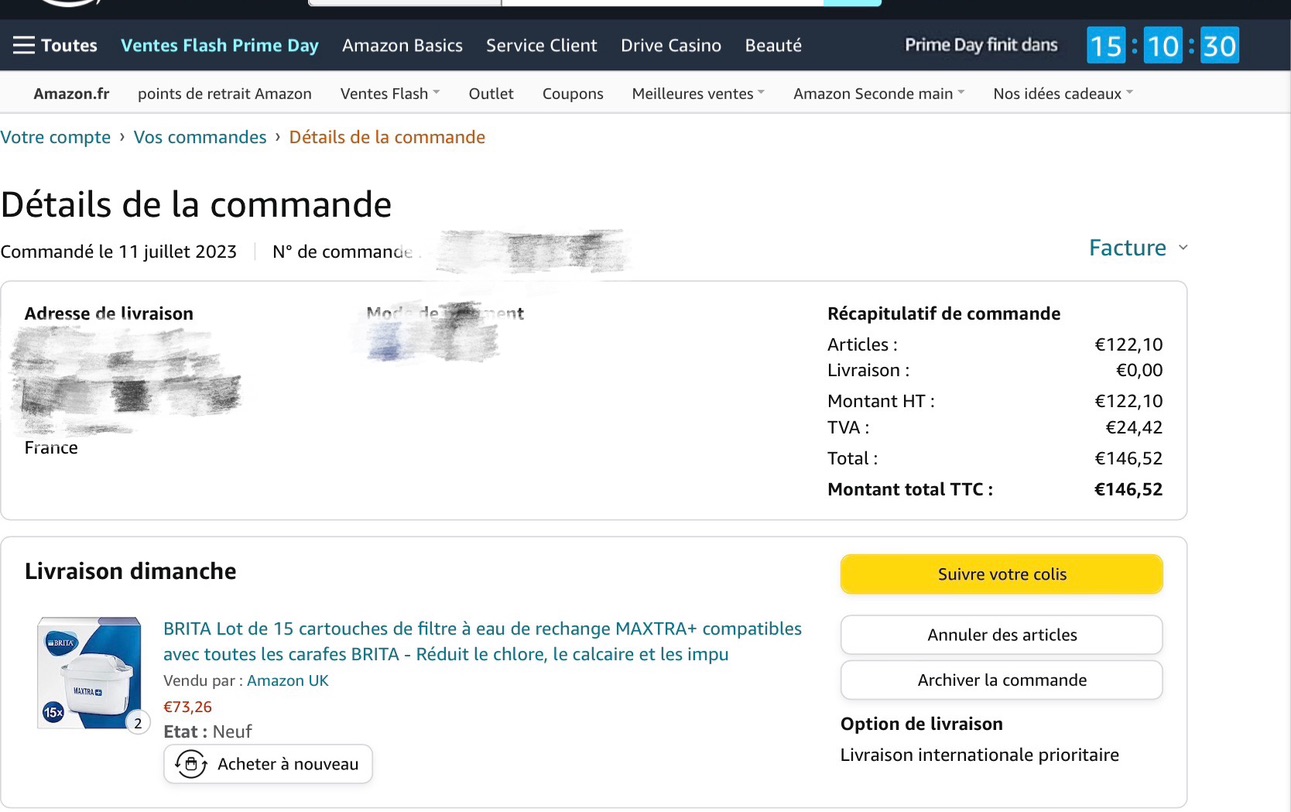Click Archiver la commande button
This screenshot has height=812, width=1291.
(1002, 680)
